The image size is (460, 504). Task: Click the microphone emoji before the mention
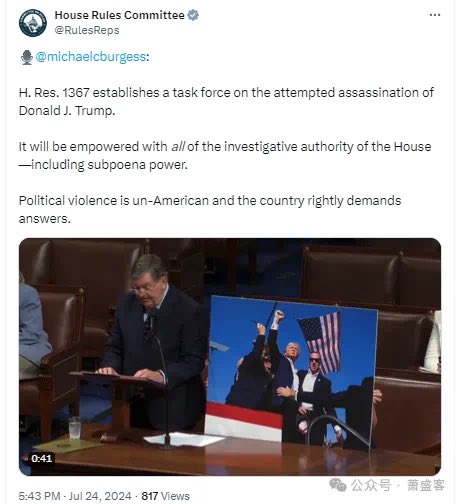[x=27, y=57]
